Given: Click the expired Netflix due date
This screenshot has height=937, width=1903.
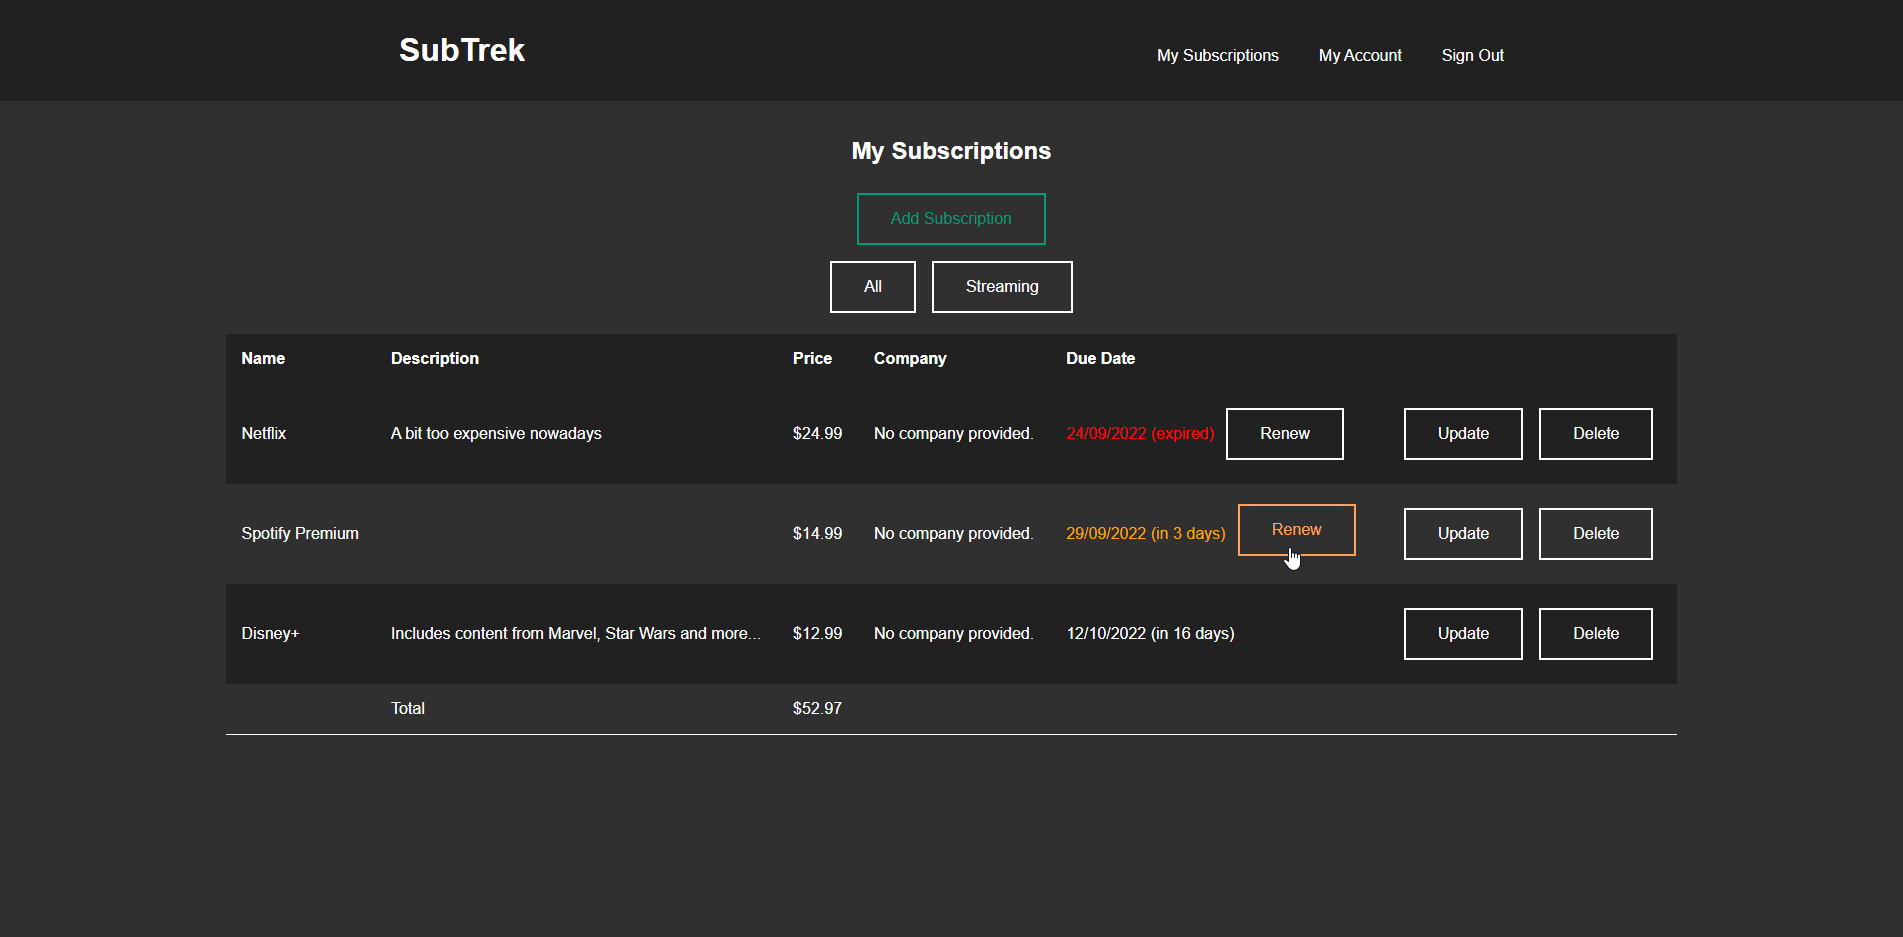Looking at the screenshot, I should pos(1139,433).
